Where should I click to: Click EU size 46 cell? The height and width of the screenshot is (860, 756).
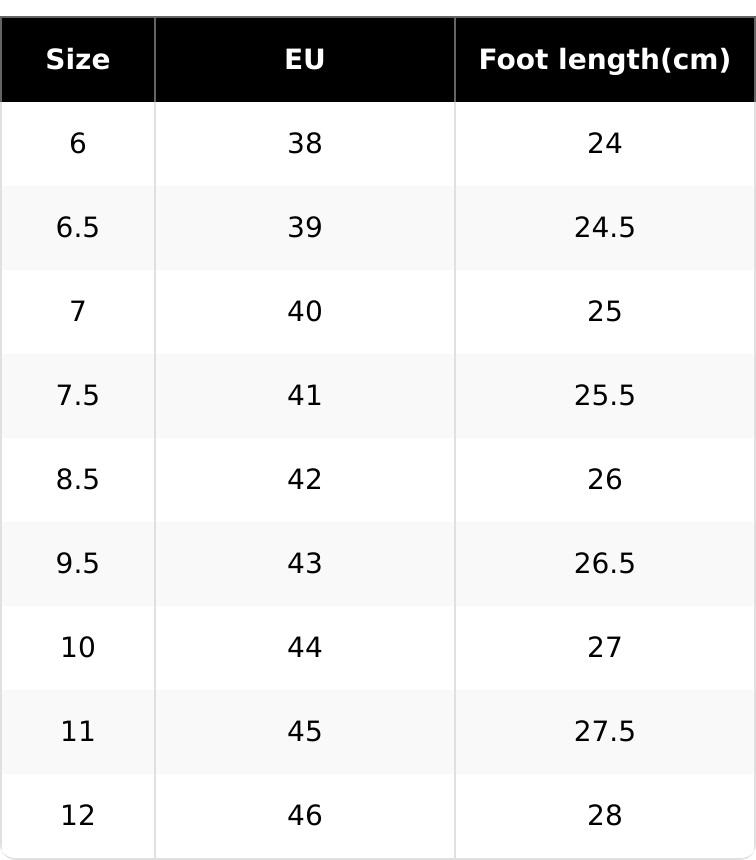coord(305,816)
